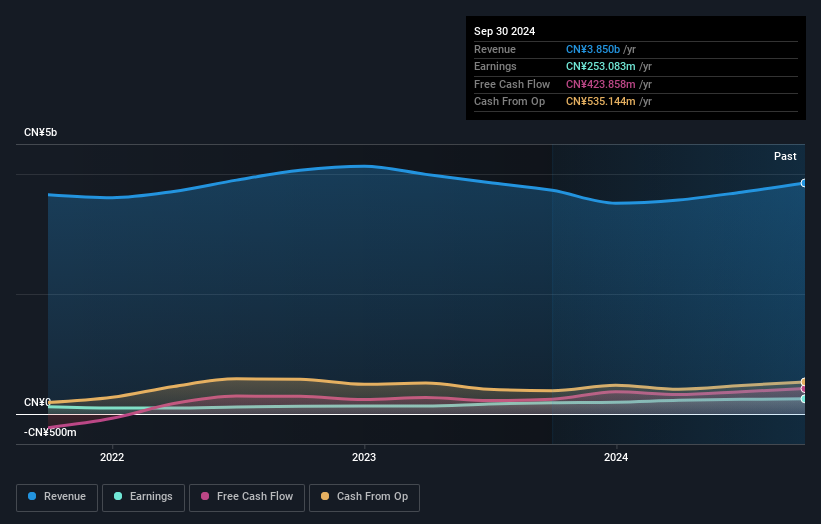The image size is (821, 524).
Task: Click the Past label in the chart
Action: pos(785,156)
